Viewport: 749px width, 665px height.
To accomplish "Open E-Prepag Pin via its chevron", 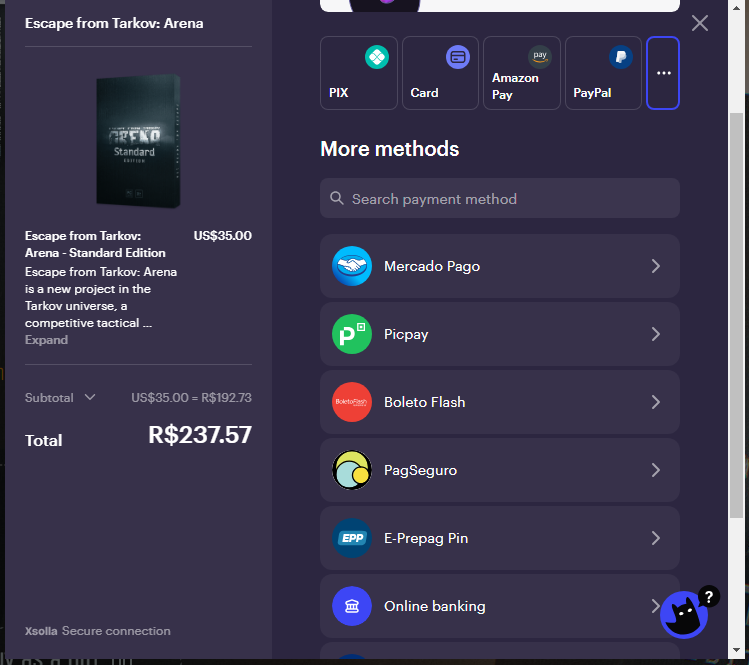I will pyautogui.click(x=656, y=538).
